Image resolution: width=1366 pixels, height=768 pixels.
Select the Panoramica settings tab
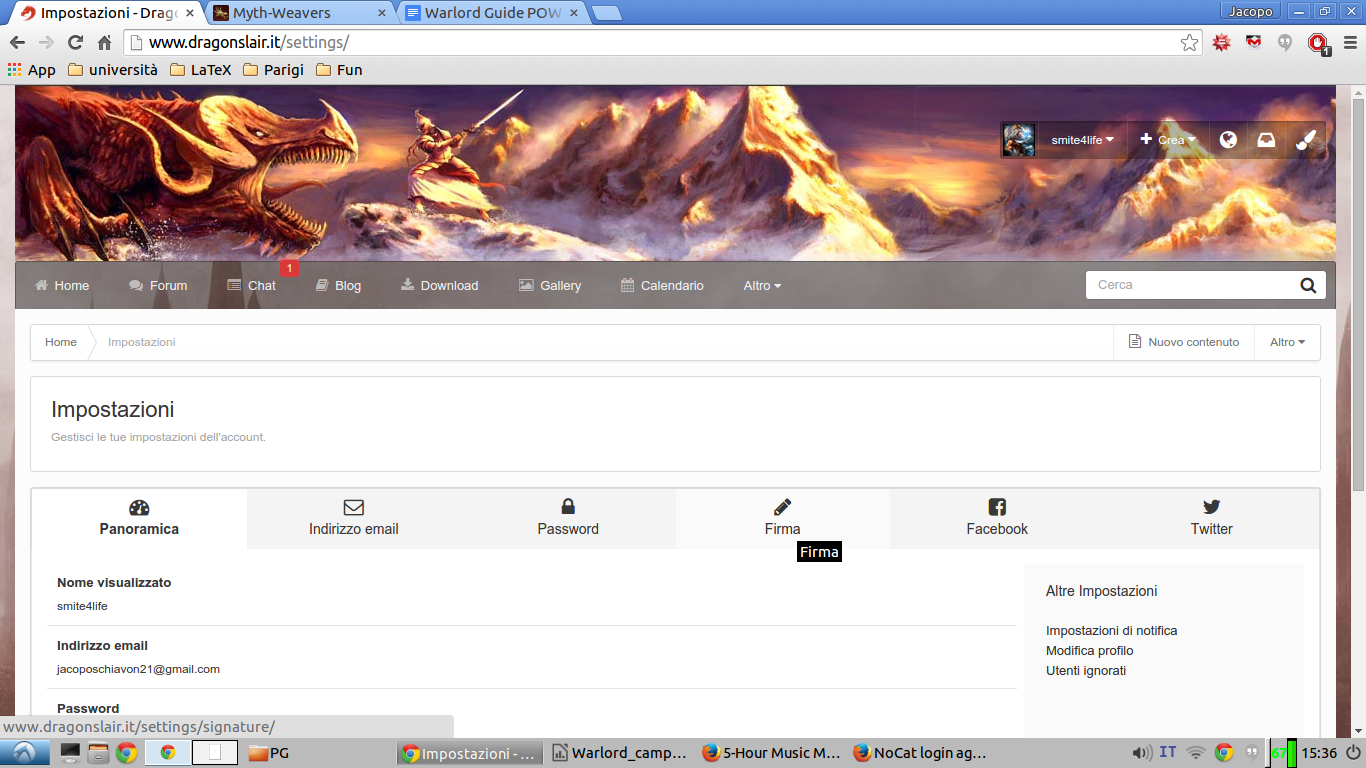tap(139, 518)
